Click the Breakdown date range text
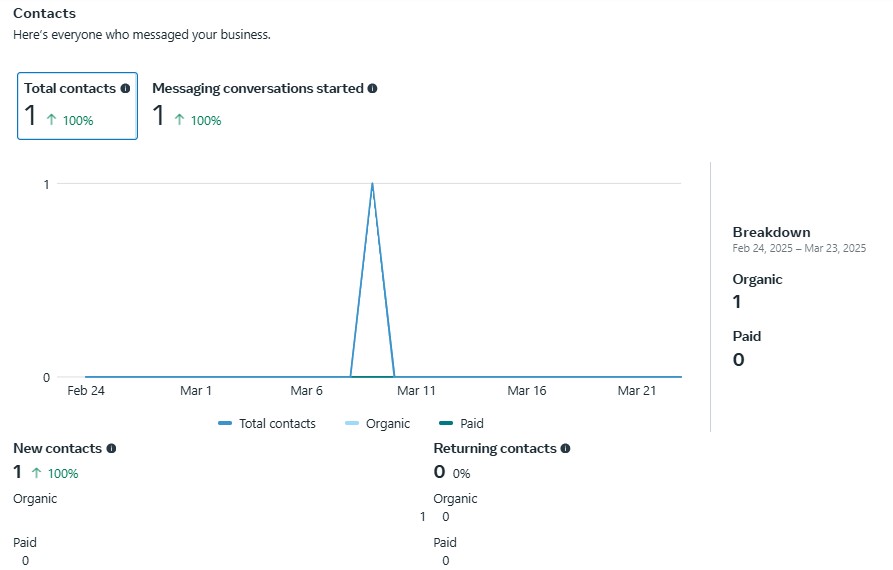This screenshot has width=893, height=570. pos(799,248)
